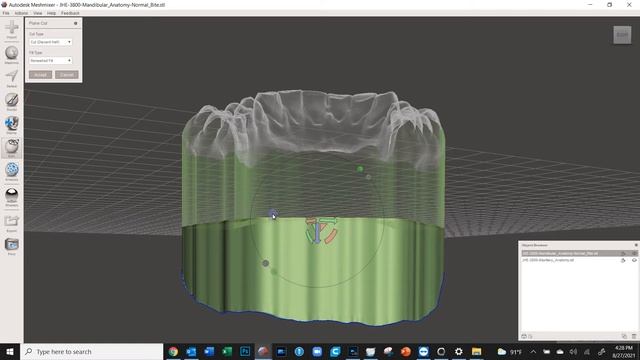
Task: Open the Print tool
Action: point(11,247)
